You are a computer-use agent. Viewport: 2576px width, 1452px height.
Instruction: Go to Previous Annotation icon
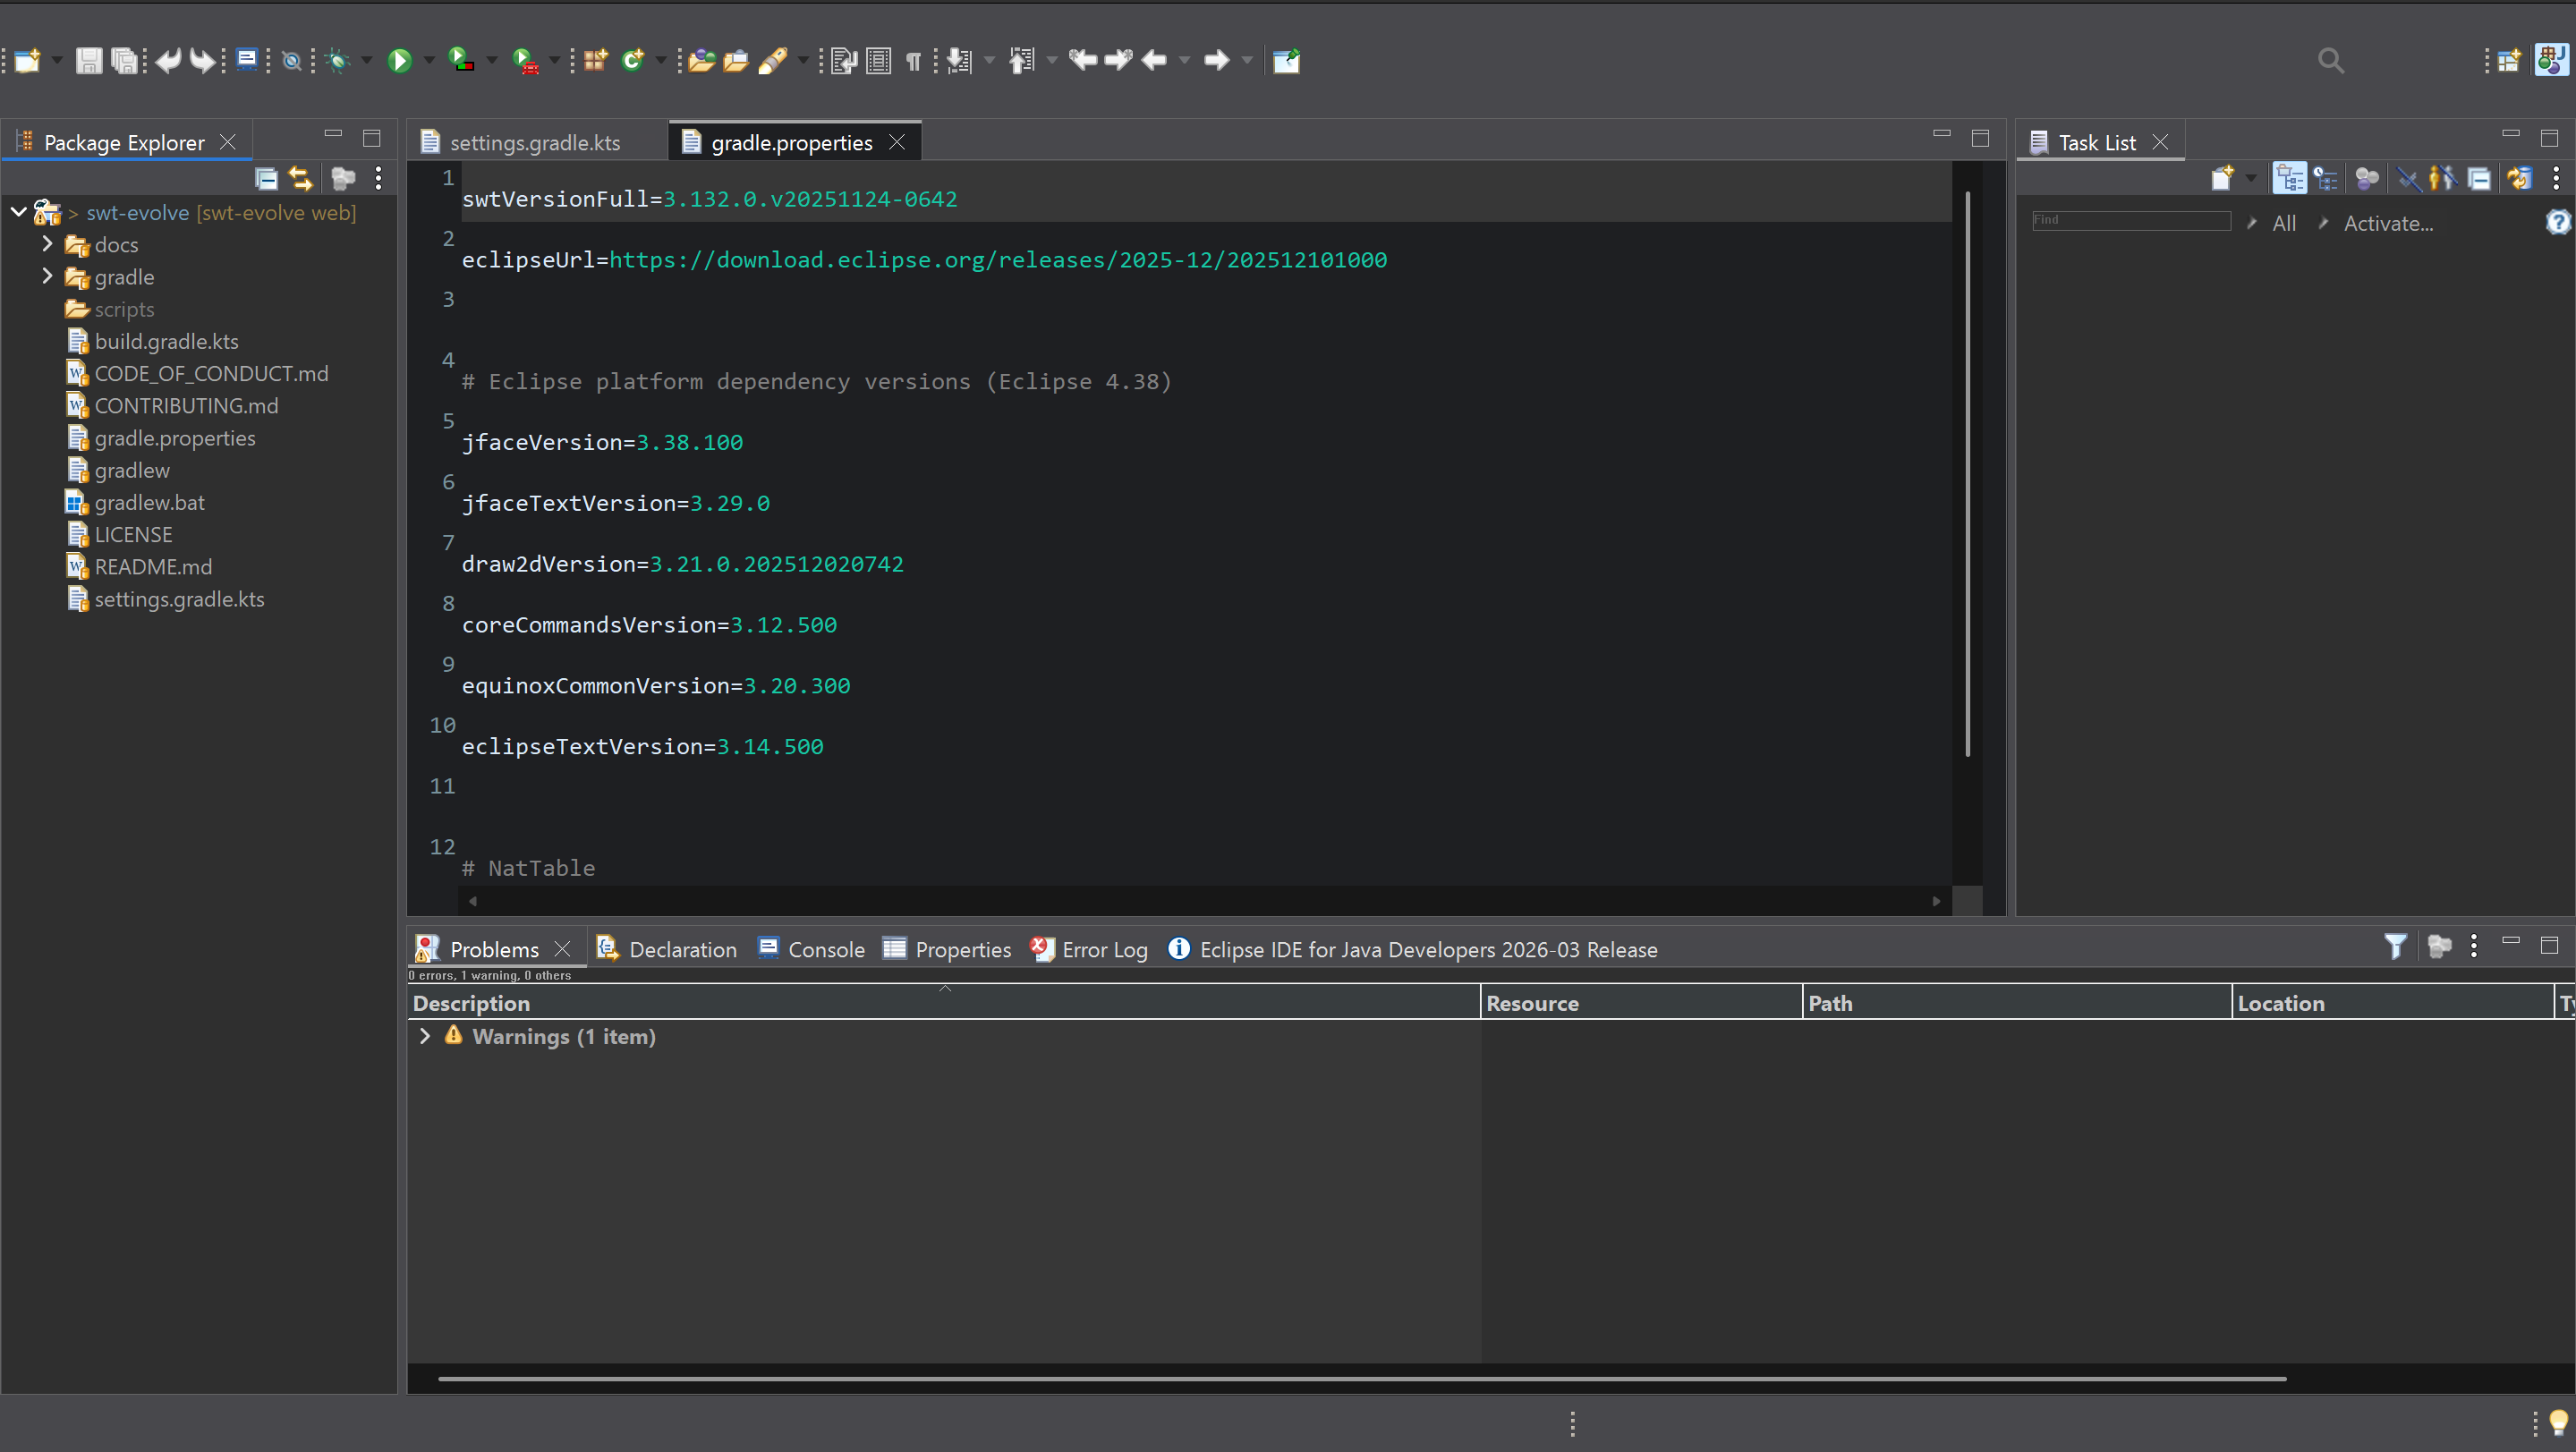1021,61
